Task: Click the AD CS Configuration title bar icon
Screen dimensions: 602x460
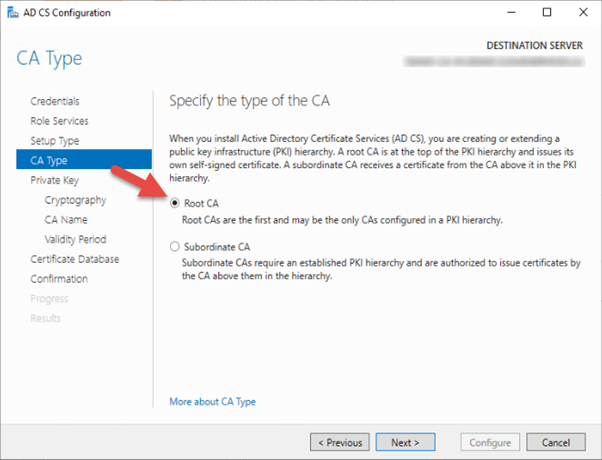Action: point(12,12)
